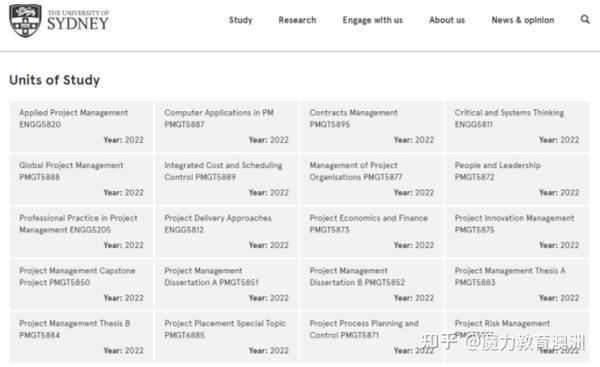The height and width of the screenshot is (367, 600).
Task: Select Global Project Management PMGT5888
Action: 82,179
